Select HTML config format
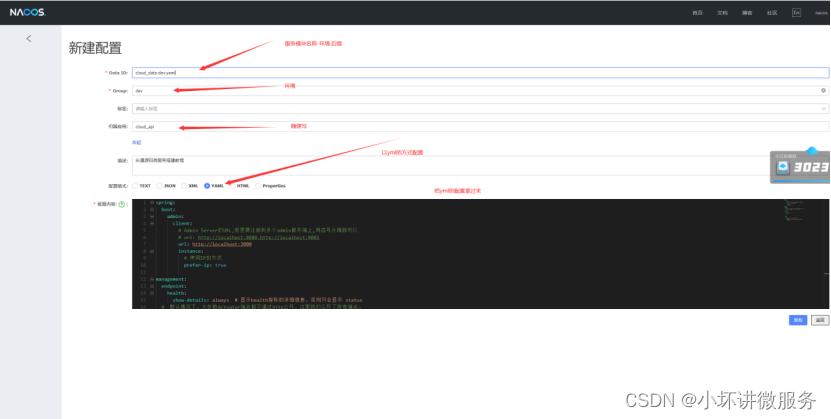 click(x=233, y=186)
